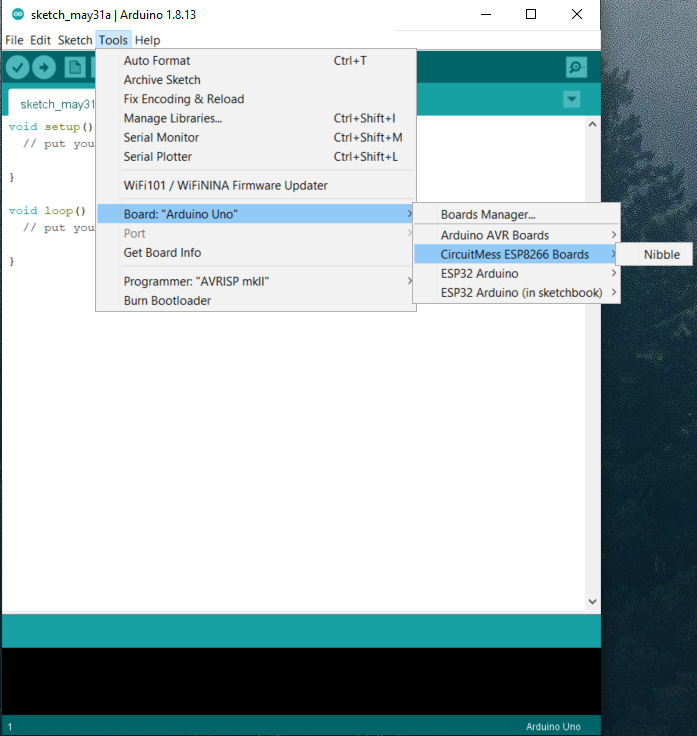Open the tab options dropdown arrow
Screen dimensions: 697x736
pyautogui.click(x=572, y=100)
